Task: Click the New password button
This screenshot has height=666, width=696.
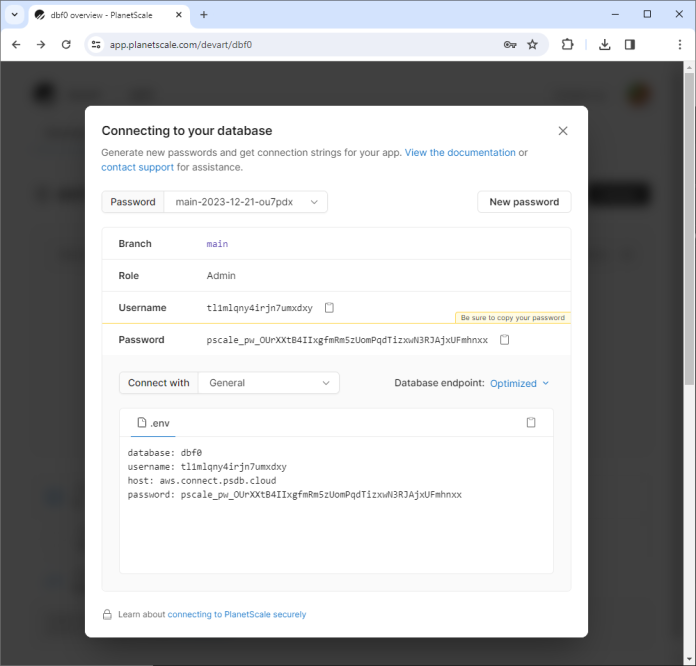Action: tap(524, 202)
